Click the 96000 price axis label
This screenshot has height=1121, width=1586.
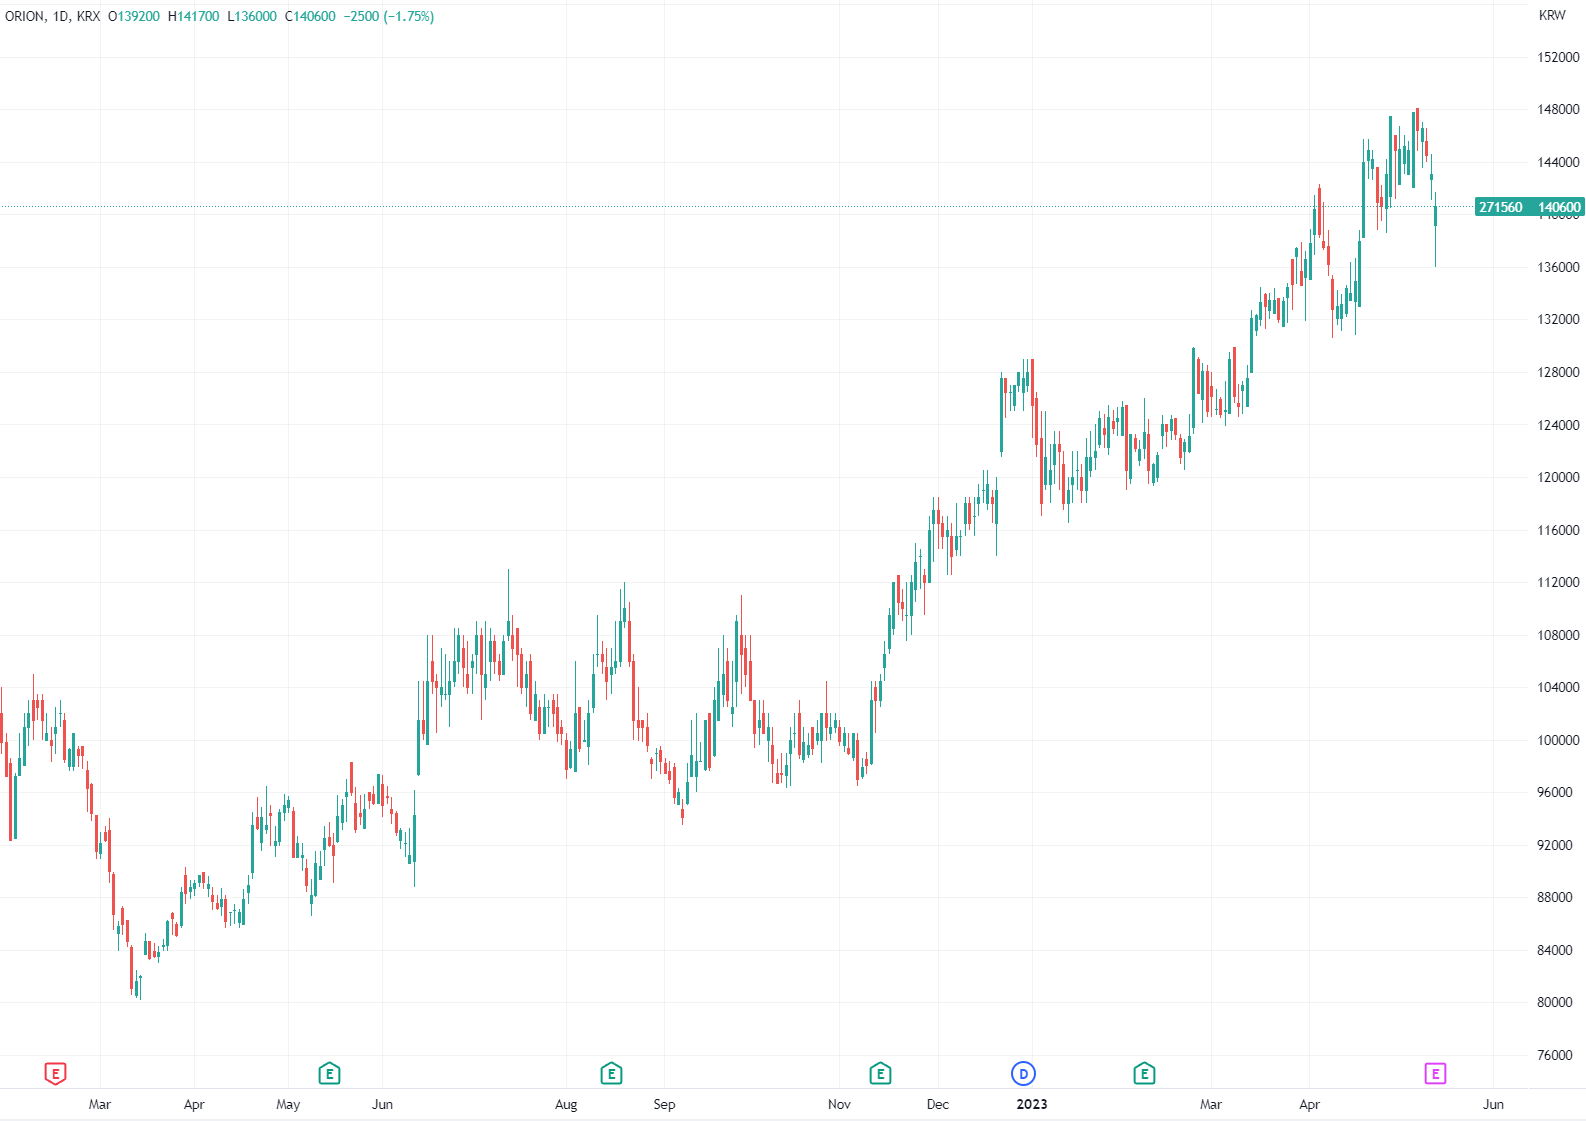click(x=1555, y=792)
